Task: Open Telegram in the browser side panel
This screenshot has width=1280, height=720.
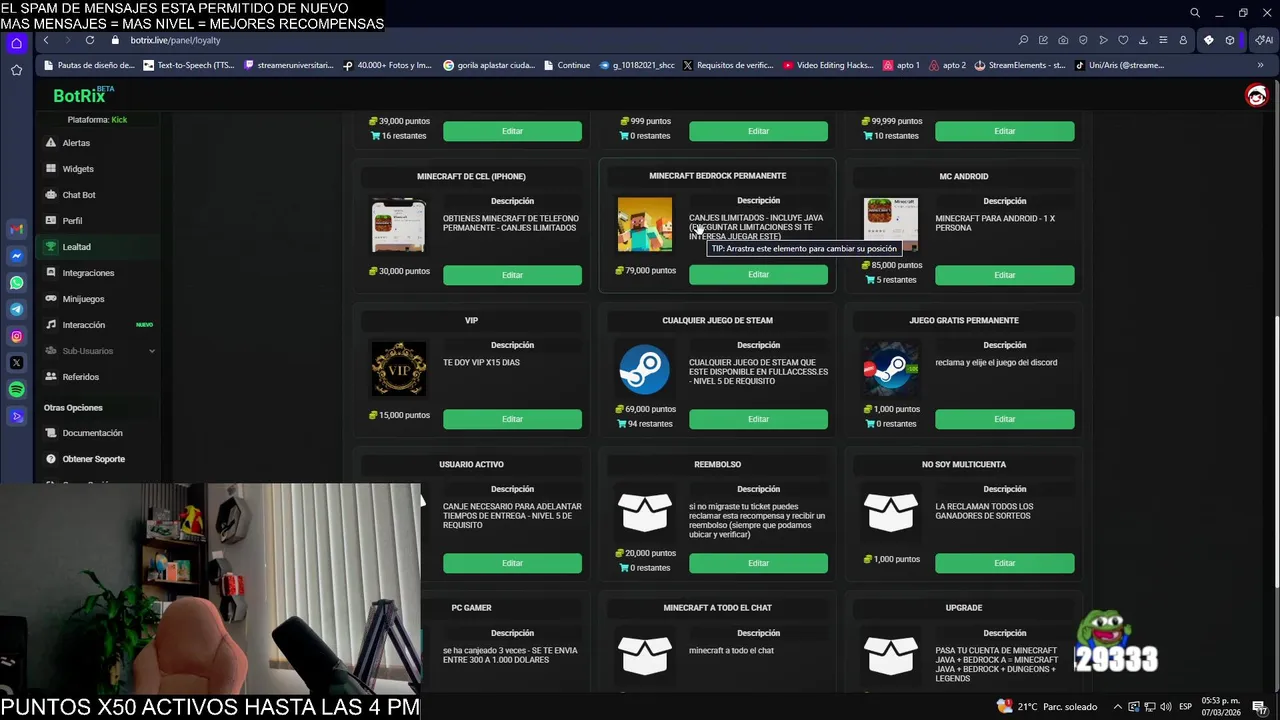Action: [16, 309]
